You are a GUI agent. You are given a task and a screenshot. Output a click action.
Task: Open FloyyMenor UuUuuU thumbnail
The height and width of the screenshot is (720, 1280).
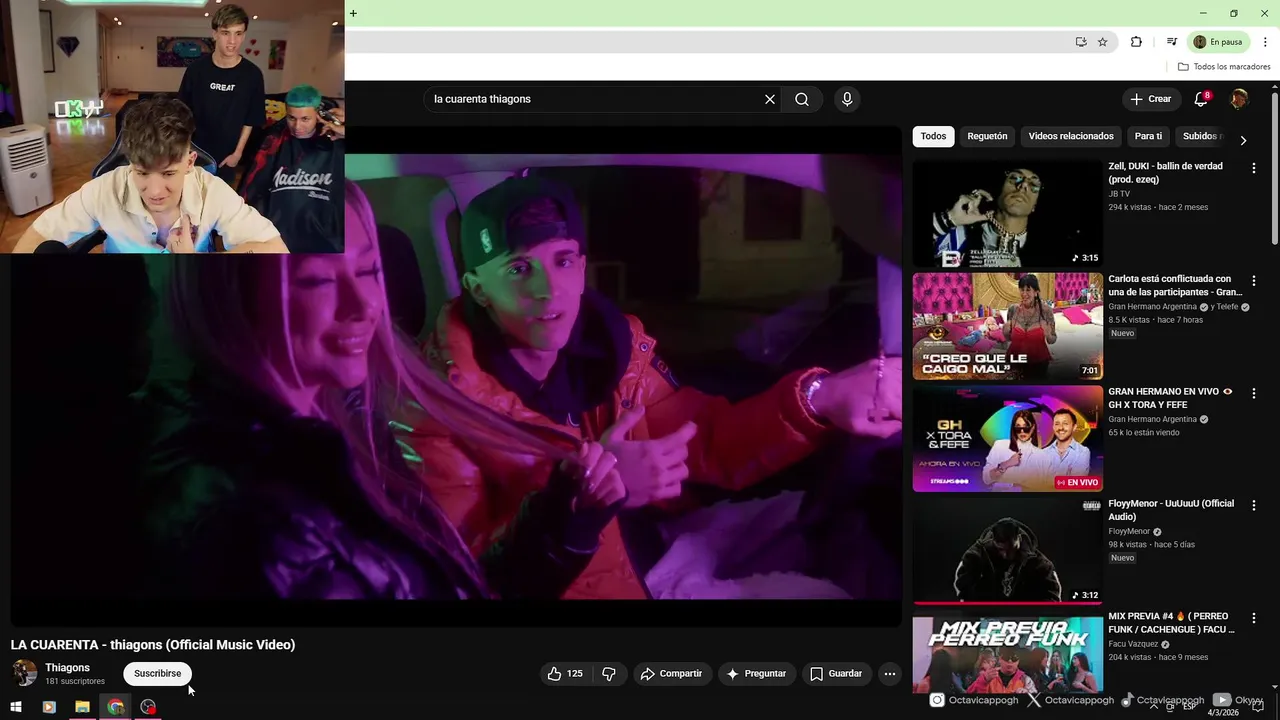tap(1007, 551)
